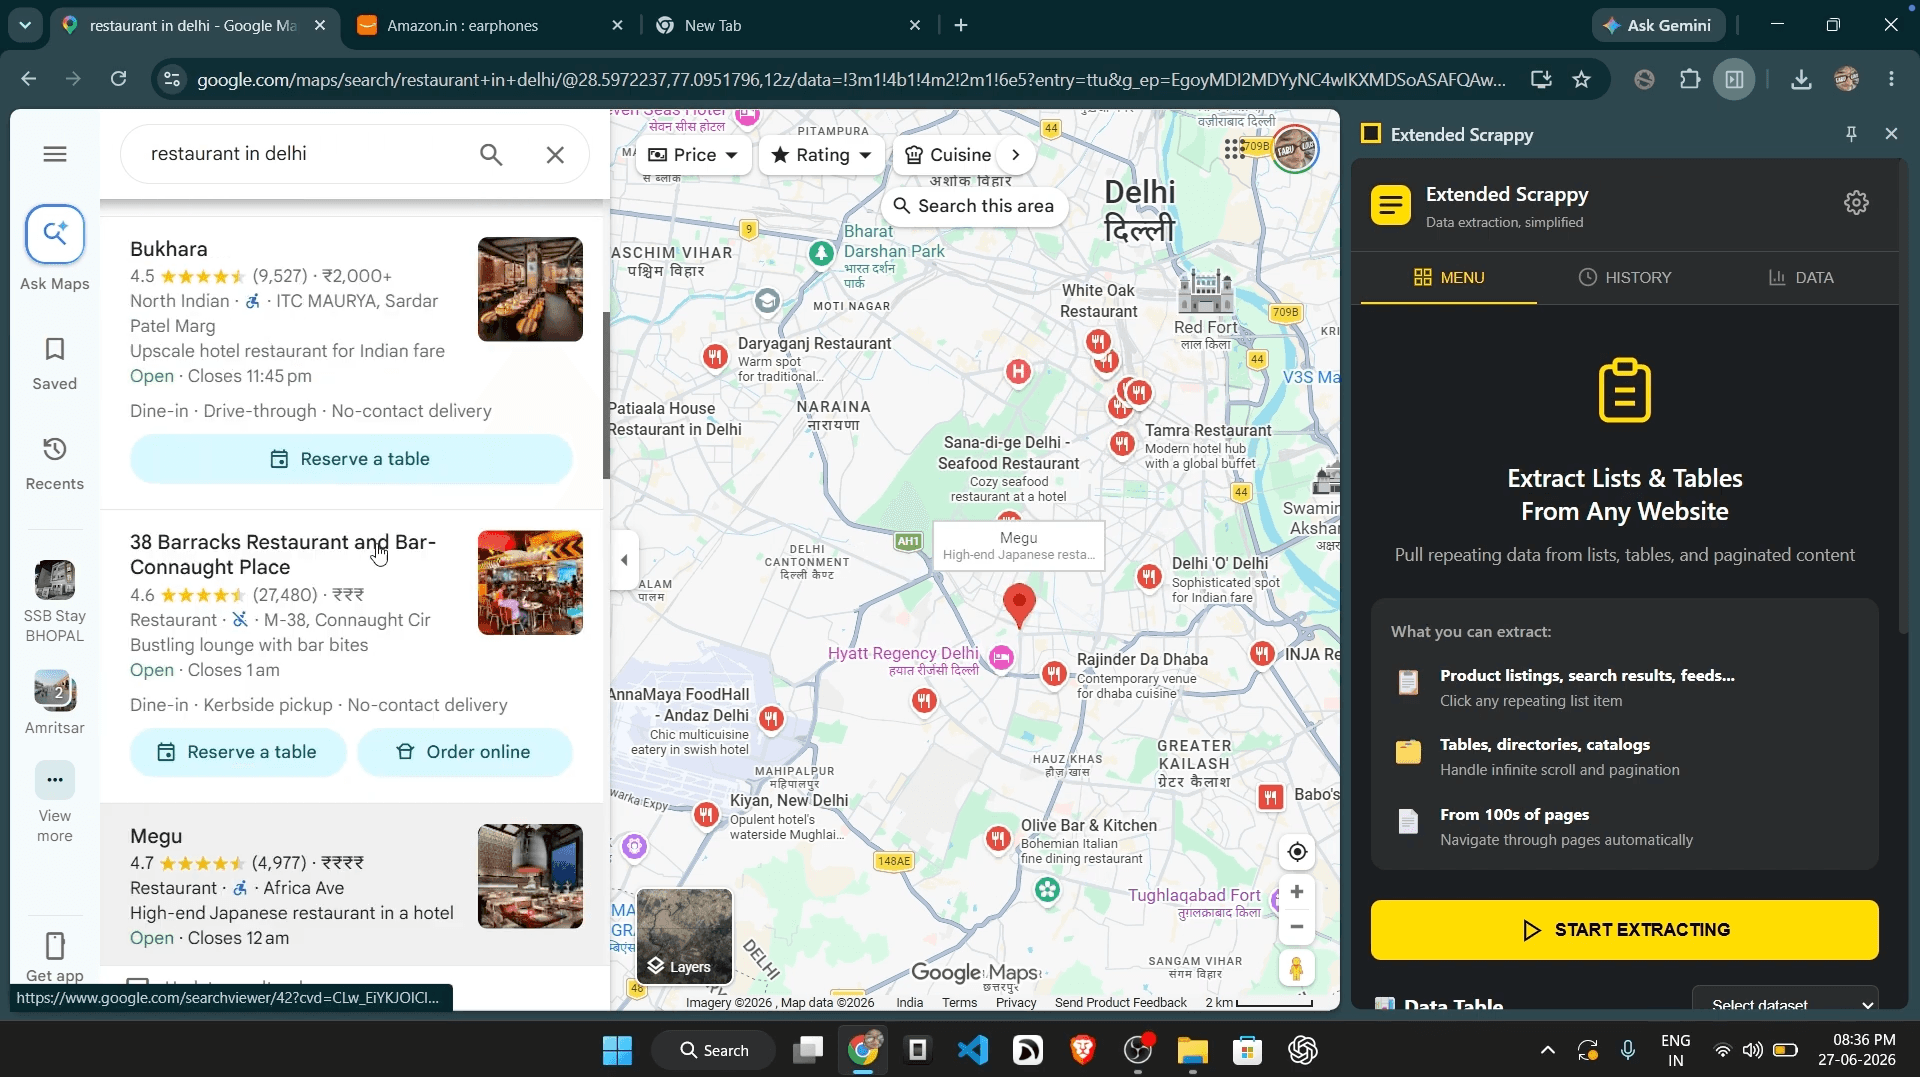The height and width of the screenshot is (1077, 1920).
Task: Open browser downloads icon
Action: [1801, 79]
